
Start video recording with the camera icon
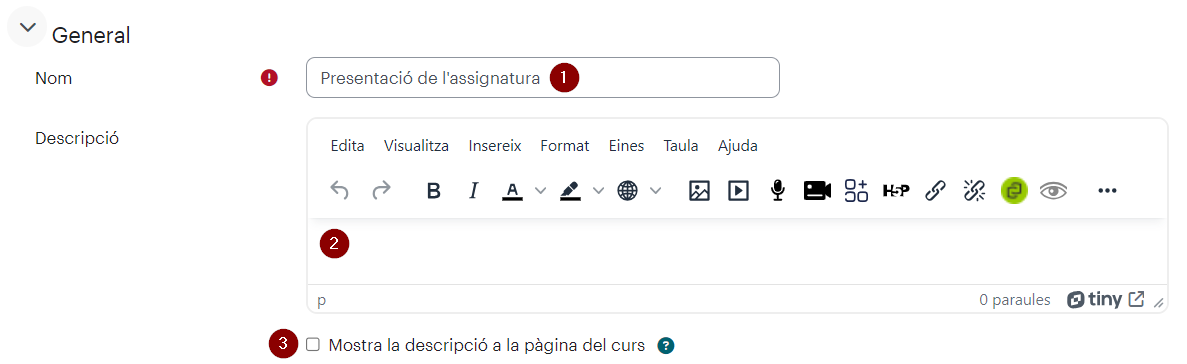[x=818, y=191]
